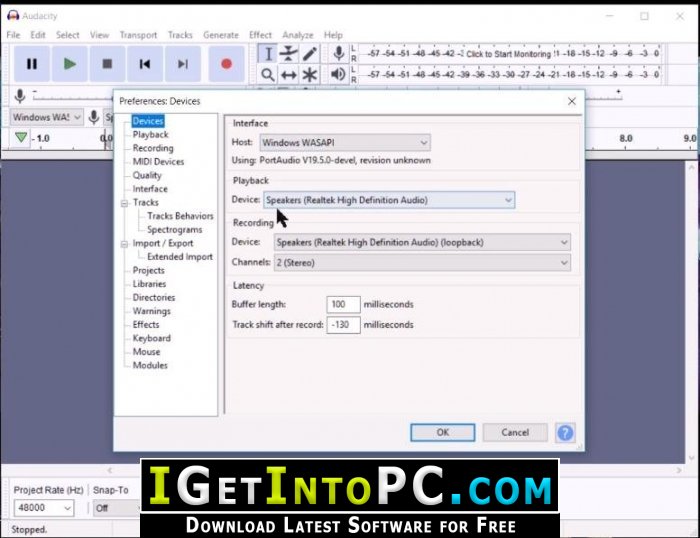The width and height of the screenshot is (700, 538).
Task: Click the recording meter microphone icon
Action: click(x=339, y=54)
